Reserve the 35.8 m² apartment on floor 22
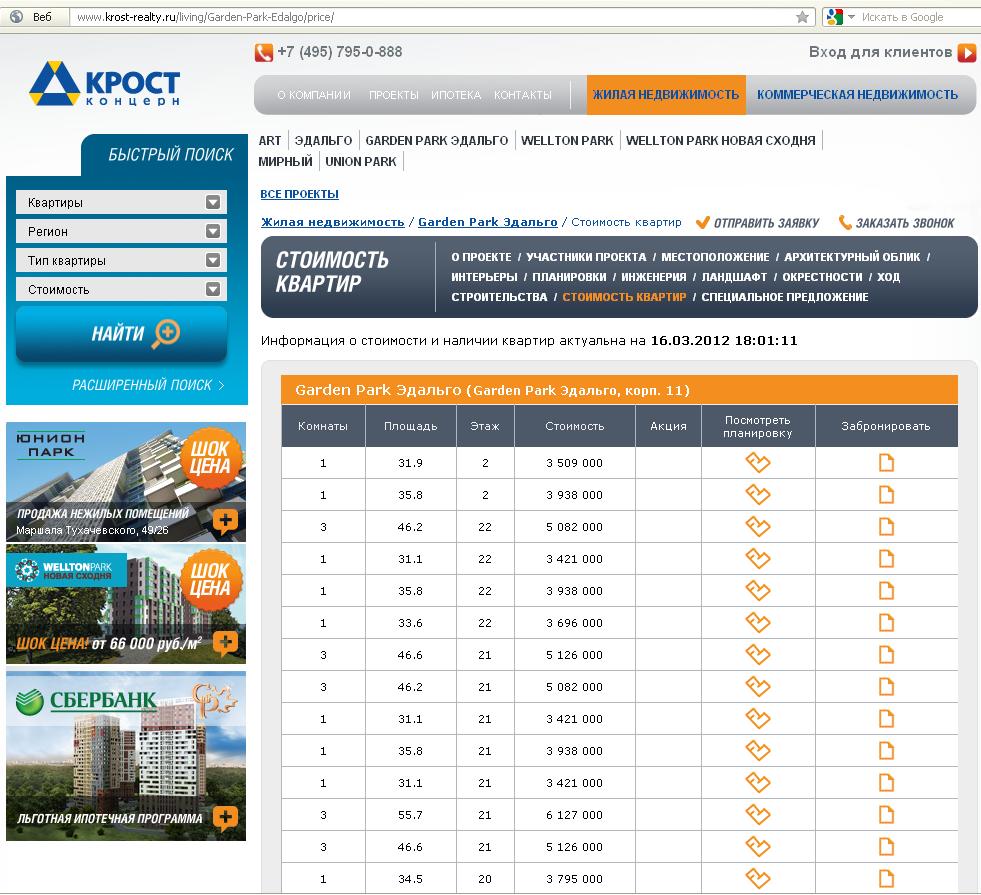Viewport: 981px width, 895px height. coord(886,590)
